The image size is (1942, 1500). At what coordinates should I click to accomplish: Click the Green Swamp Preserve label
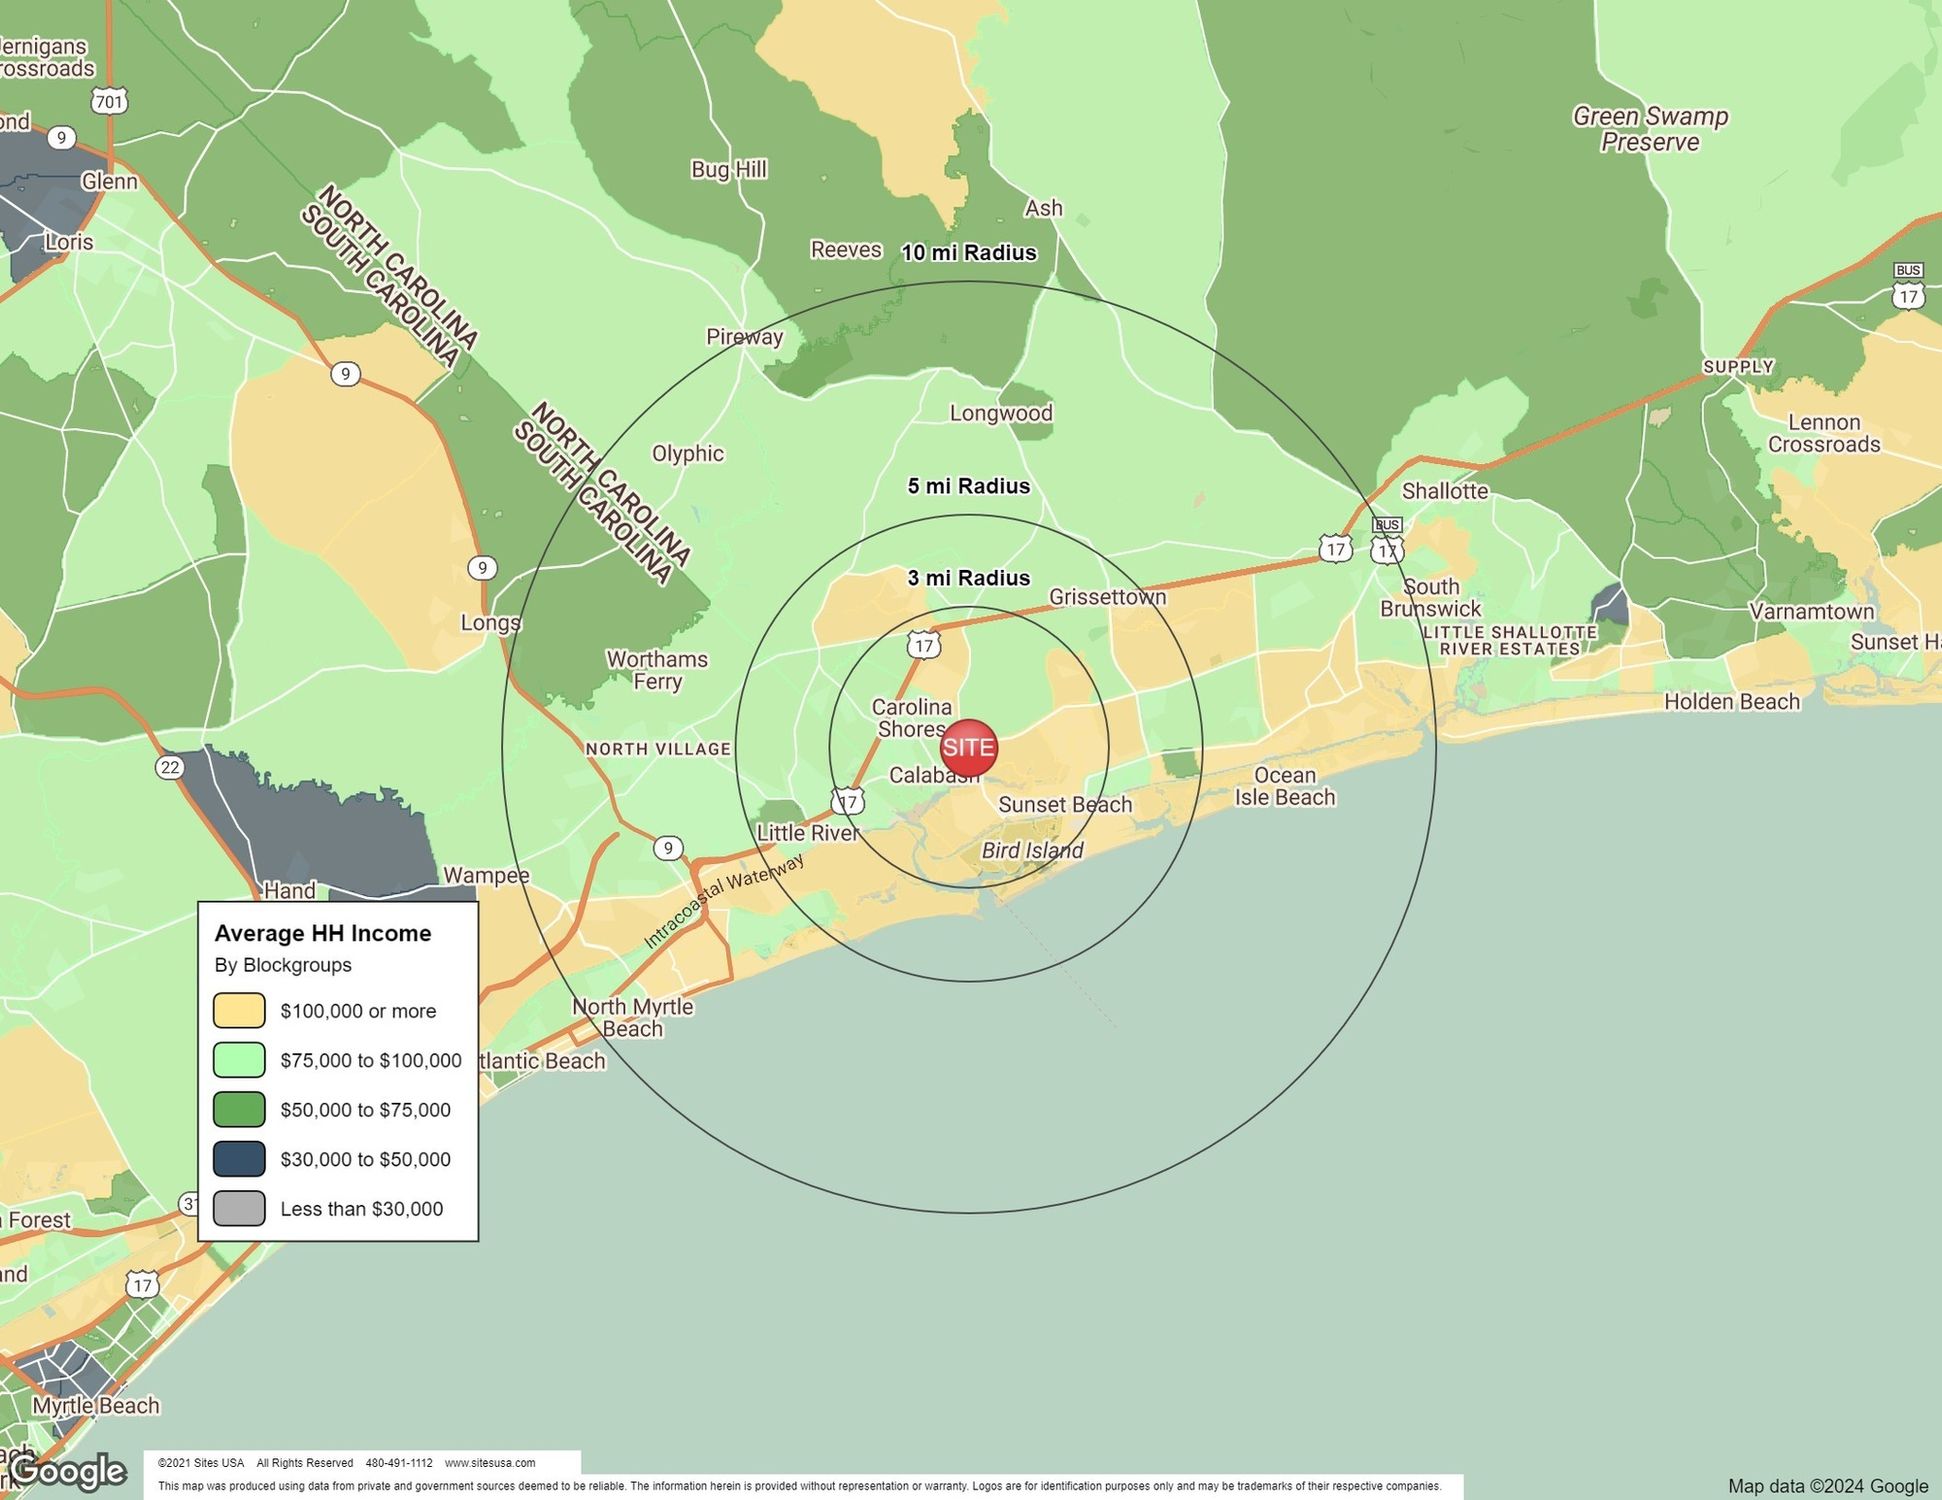click(1650, 129)
